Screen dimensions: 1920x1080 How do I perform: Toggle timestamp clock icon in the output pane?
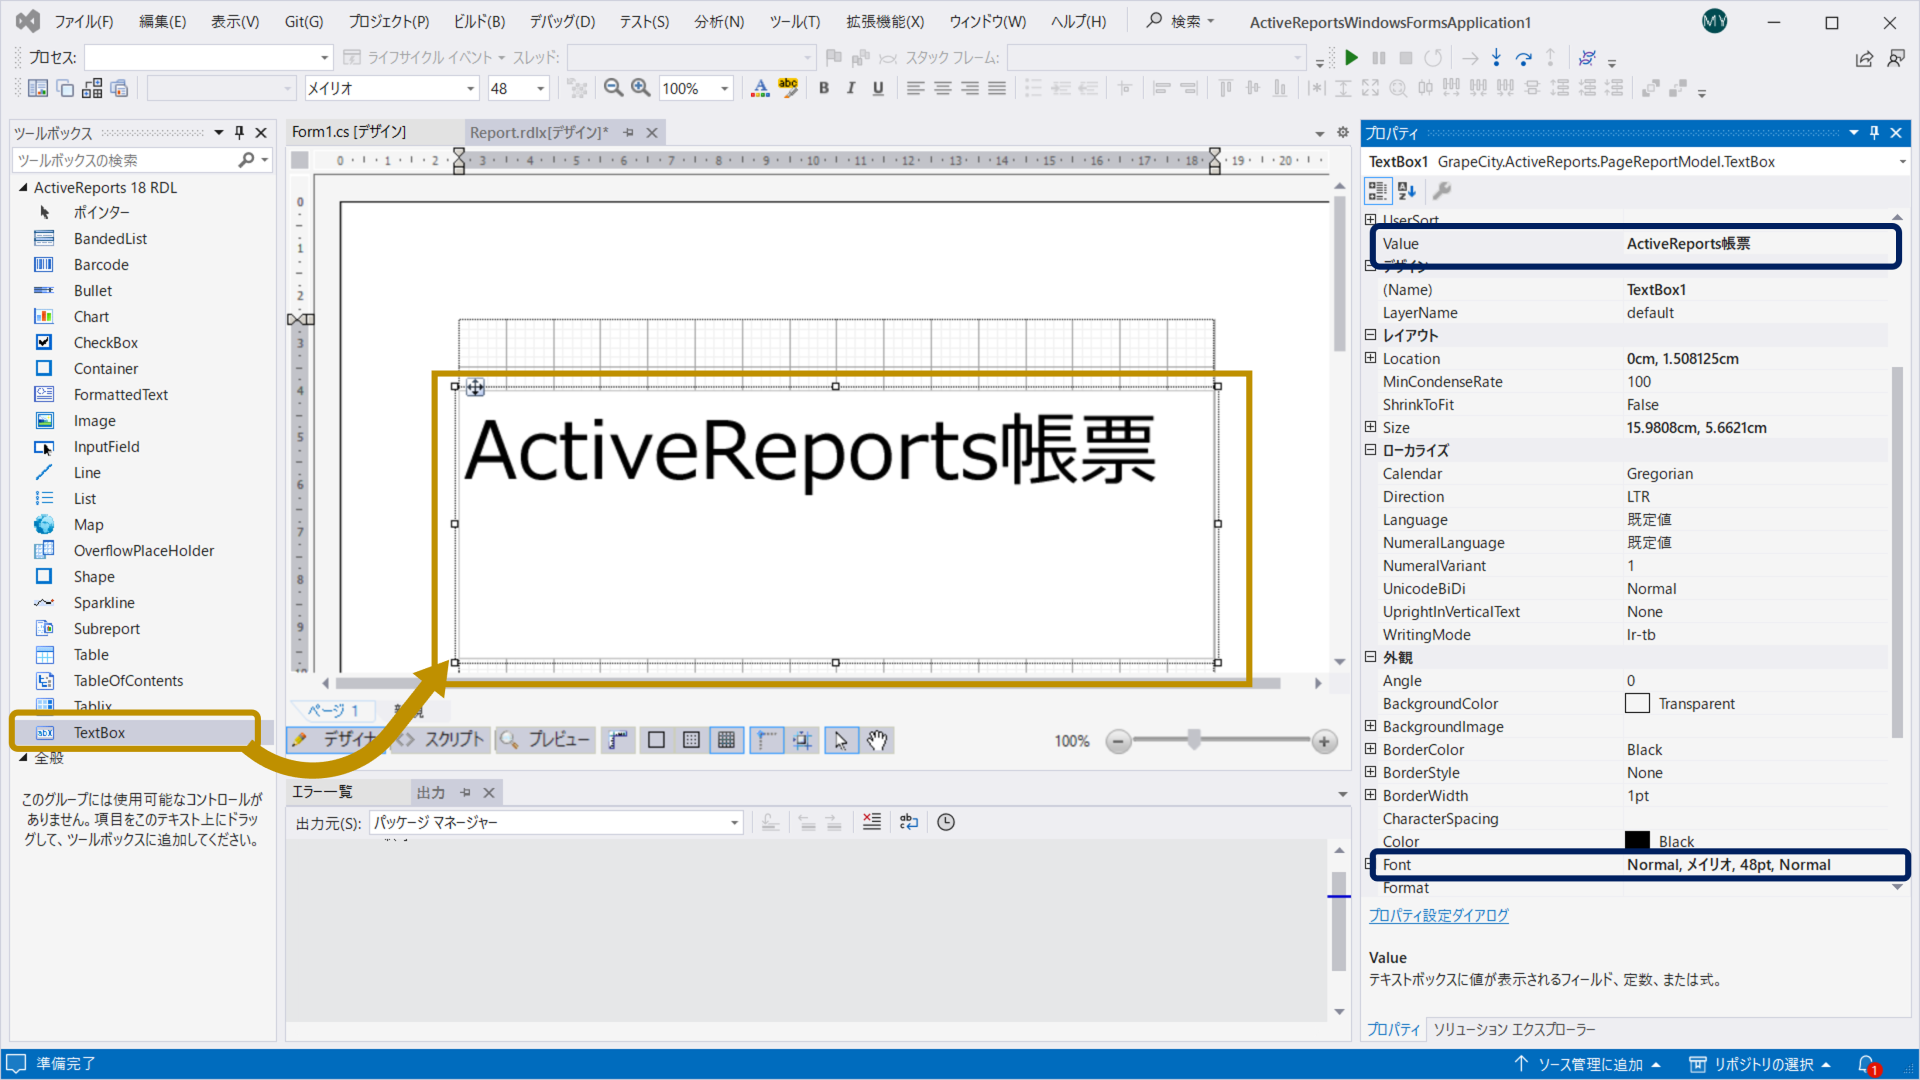pos(946,822)
